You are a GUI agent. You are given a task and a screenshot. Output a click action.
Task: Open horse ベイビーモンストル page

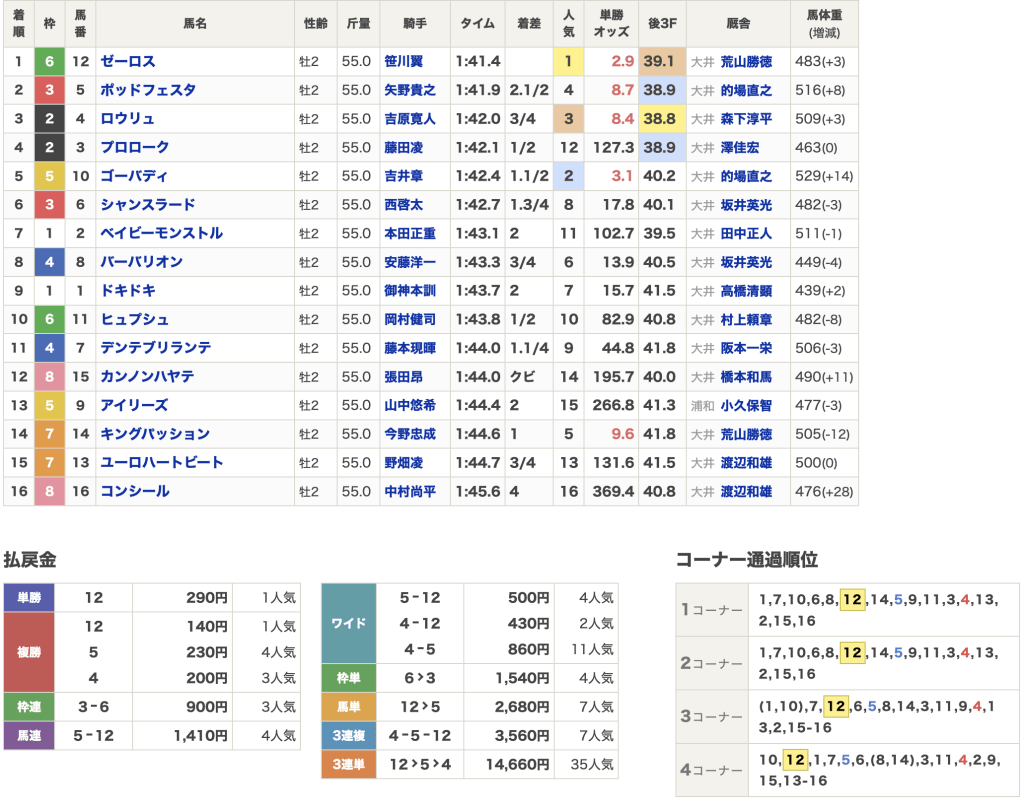(x=161, y=233)
